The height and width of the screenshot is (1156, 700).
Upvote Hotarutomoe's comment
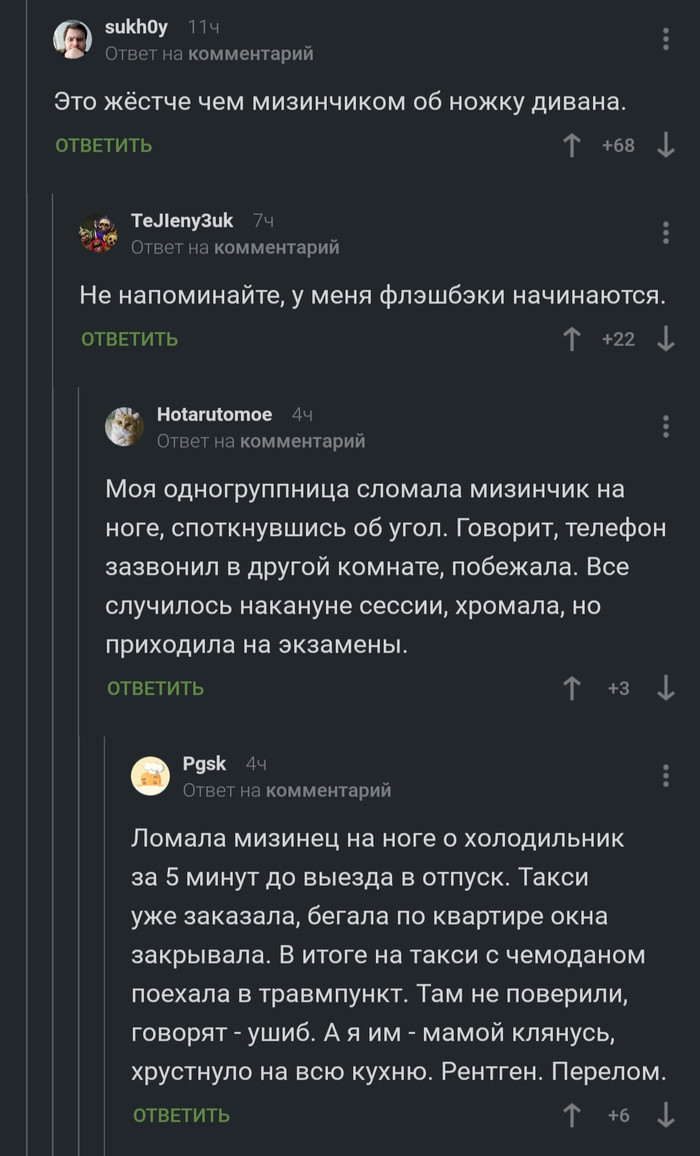click(572, 688)
